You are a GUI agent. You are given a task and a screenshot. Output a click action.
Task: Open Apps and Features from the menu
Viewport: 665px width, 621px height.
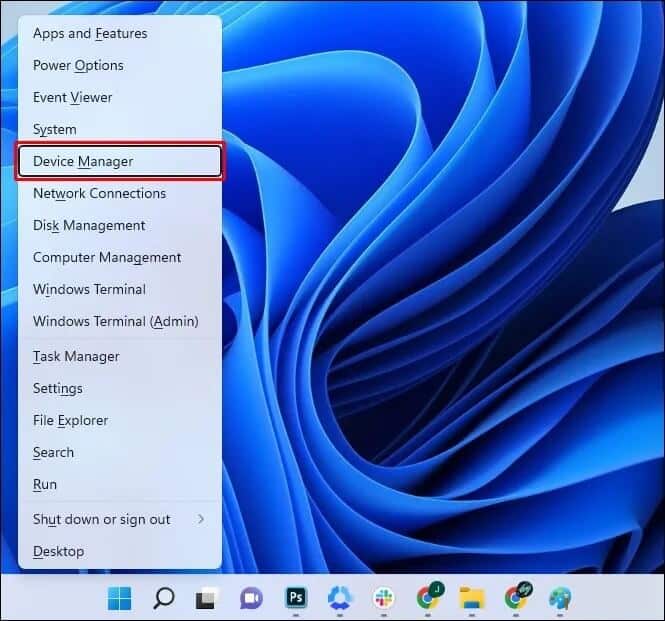coord(120,34)
